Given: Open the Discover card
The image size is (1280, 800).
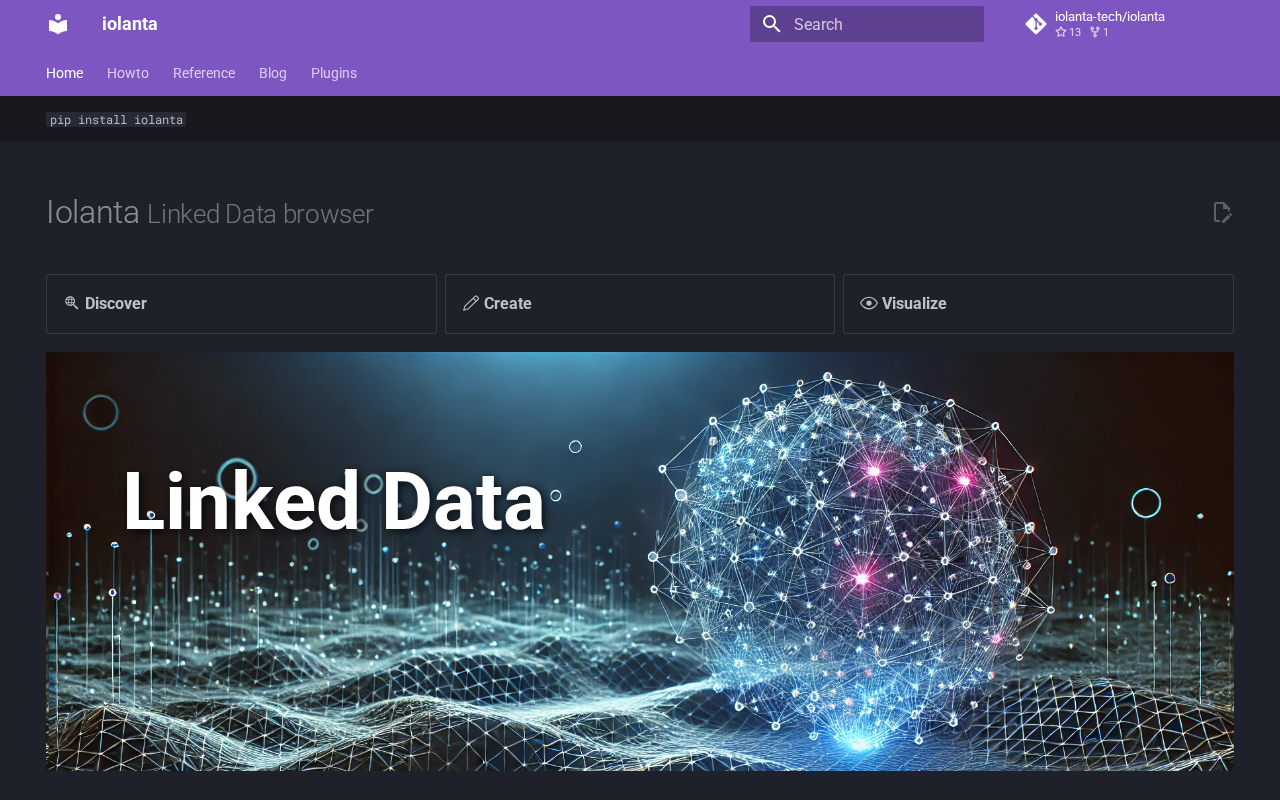Looking at the screenshot, I should (x=241, y=304).
